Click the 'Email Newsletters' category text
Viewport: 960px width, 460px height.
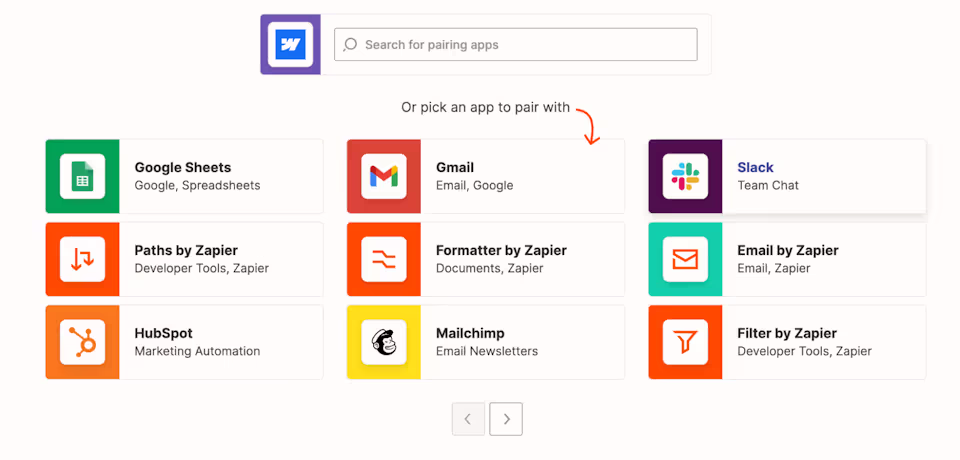(x=487, y=352)
